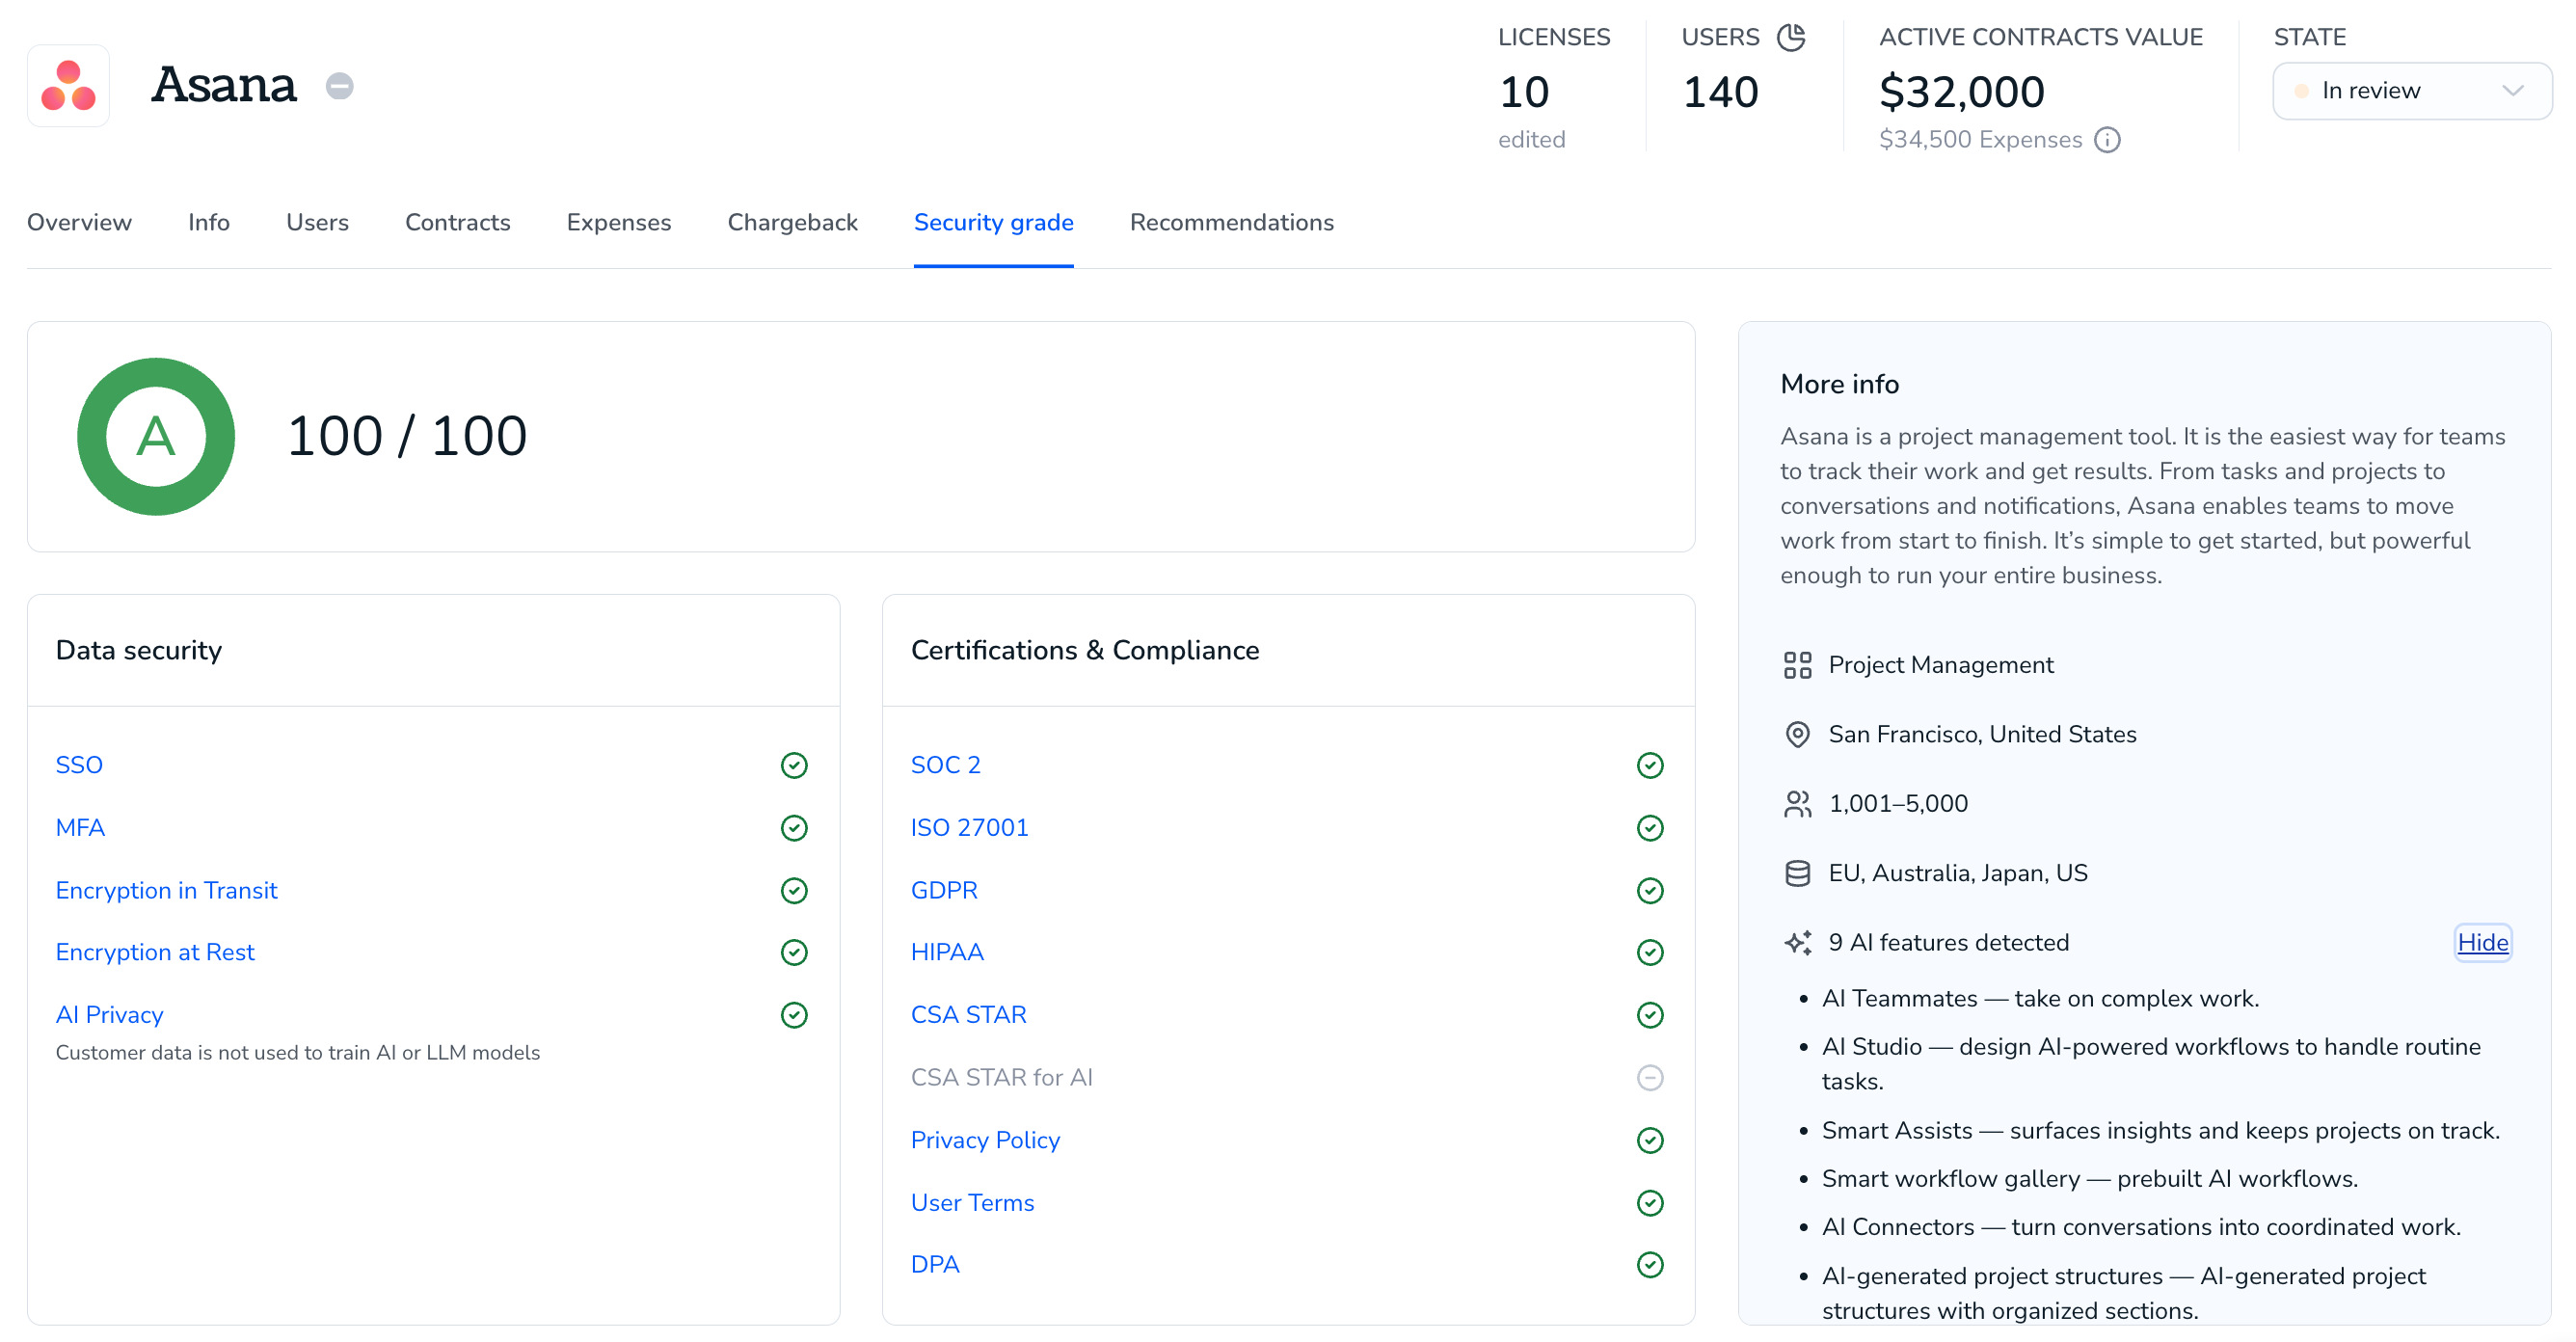This screenshot has height=1342, width=2576.
Task: Click the DPA checkmark icon
Action: point(1650,1265)
